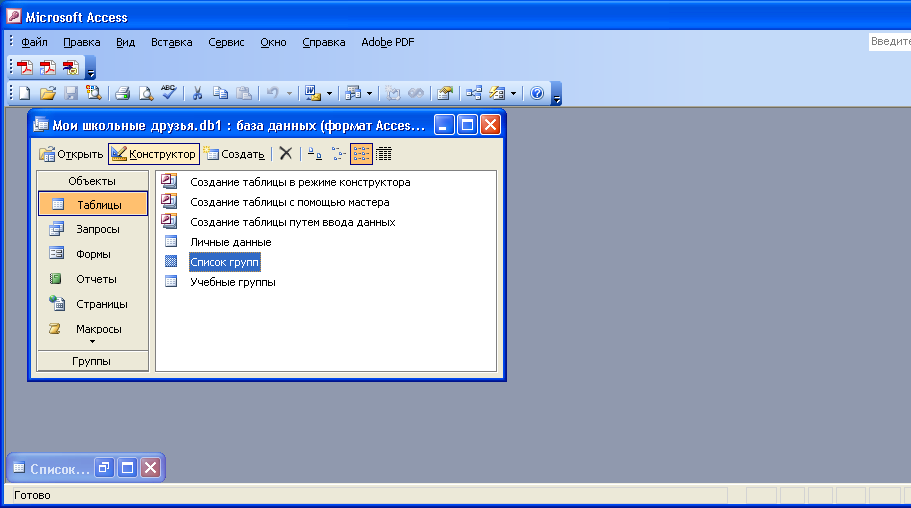Create a new blank database file
Screen dimensions: 911x508
pos(24,93)
